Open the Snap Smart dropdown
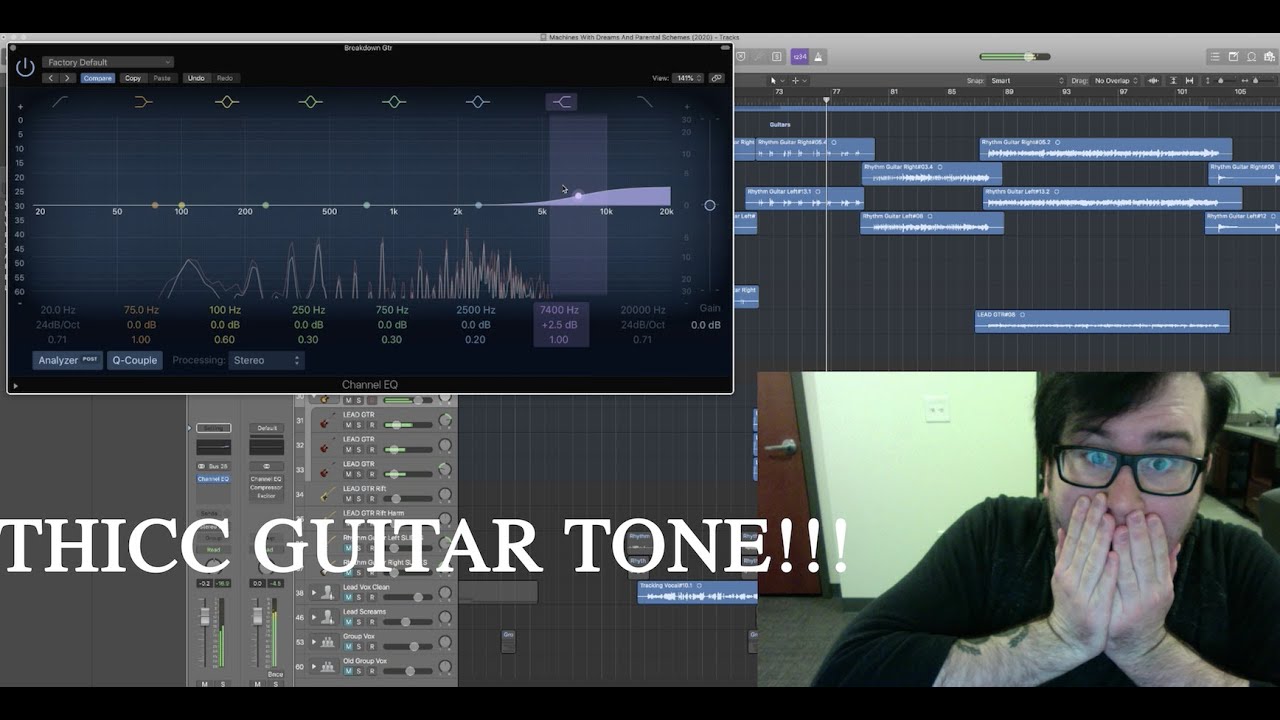Viewport: 1280px width, 720px height. (1027, 80)
